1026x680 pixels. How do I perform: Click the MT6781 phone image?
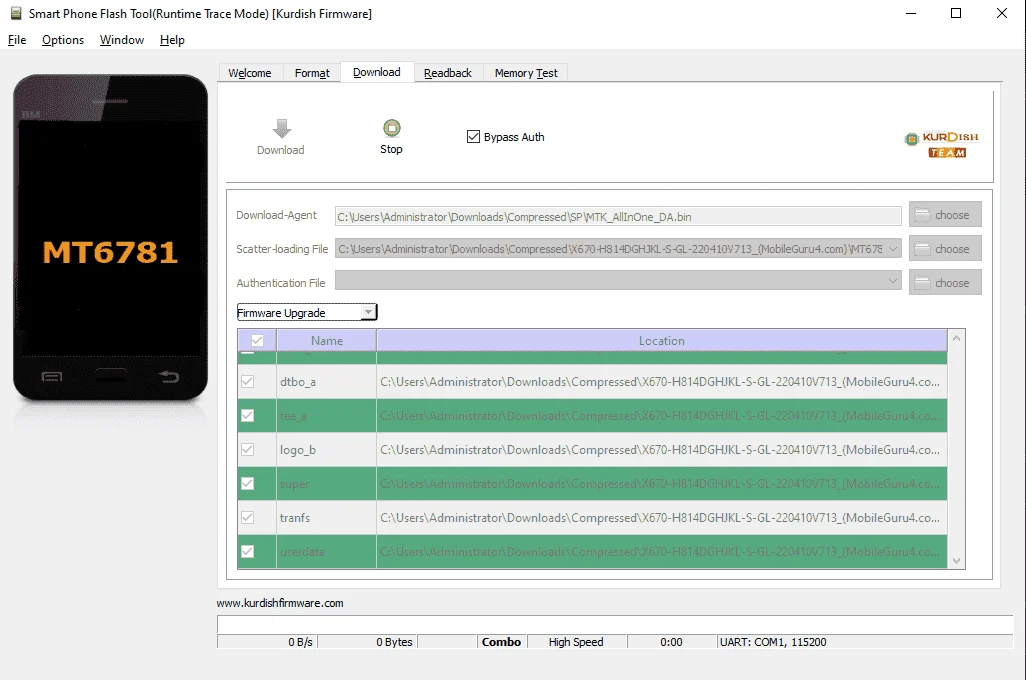point(111,238)
